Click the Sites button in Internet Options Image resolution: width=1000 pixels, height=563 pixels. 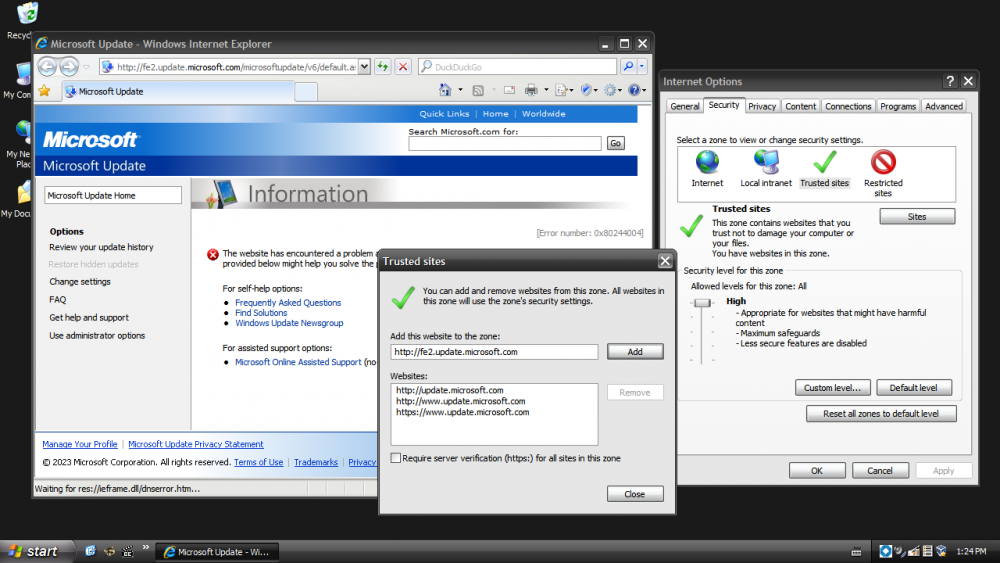(x=917, y=217)
